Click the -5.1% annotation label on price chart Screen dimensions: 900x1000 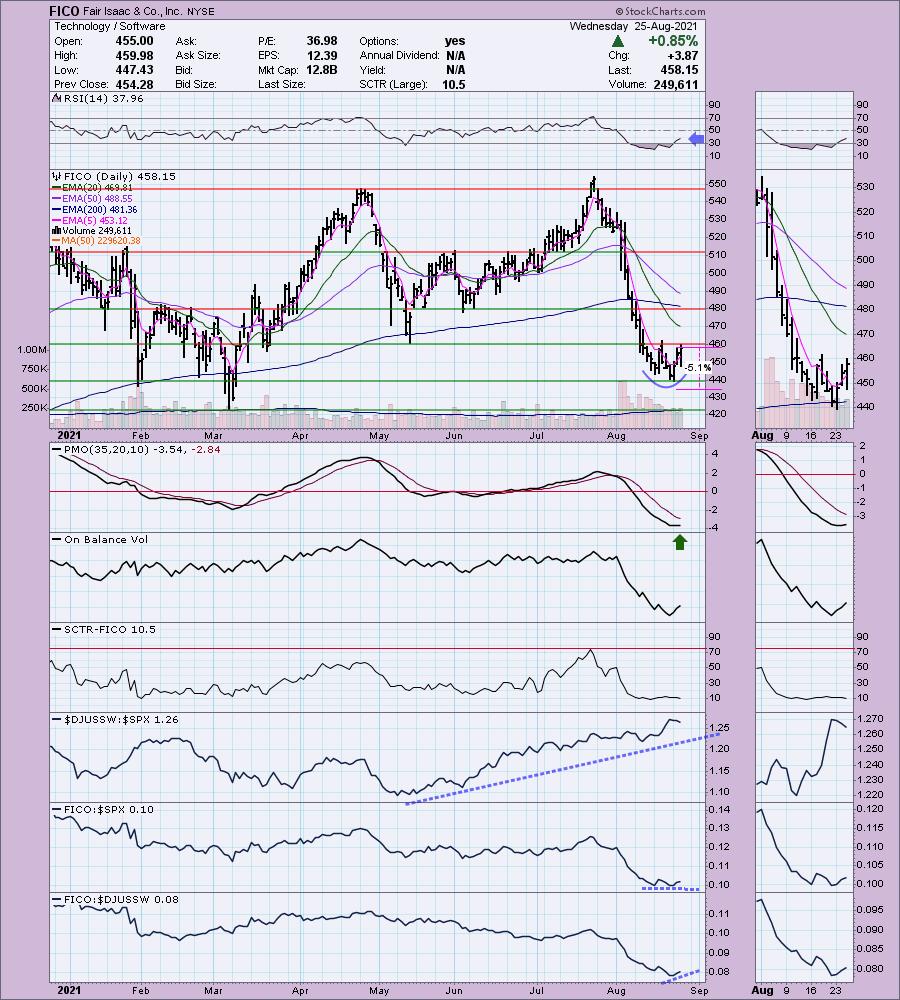[697, 367]
